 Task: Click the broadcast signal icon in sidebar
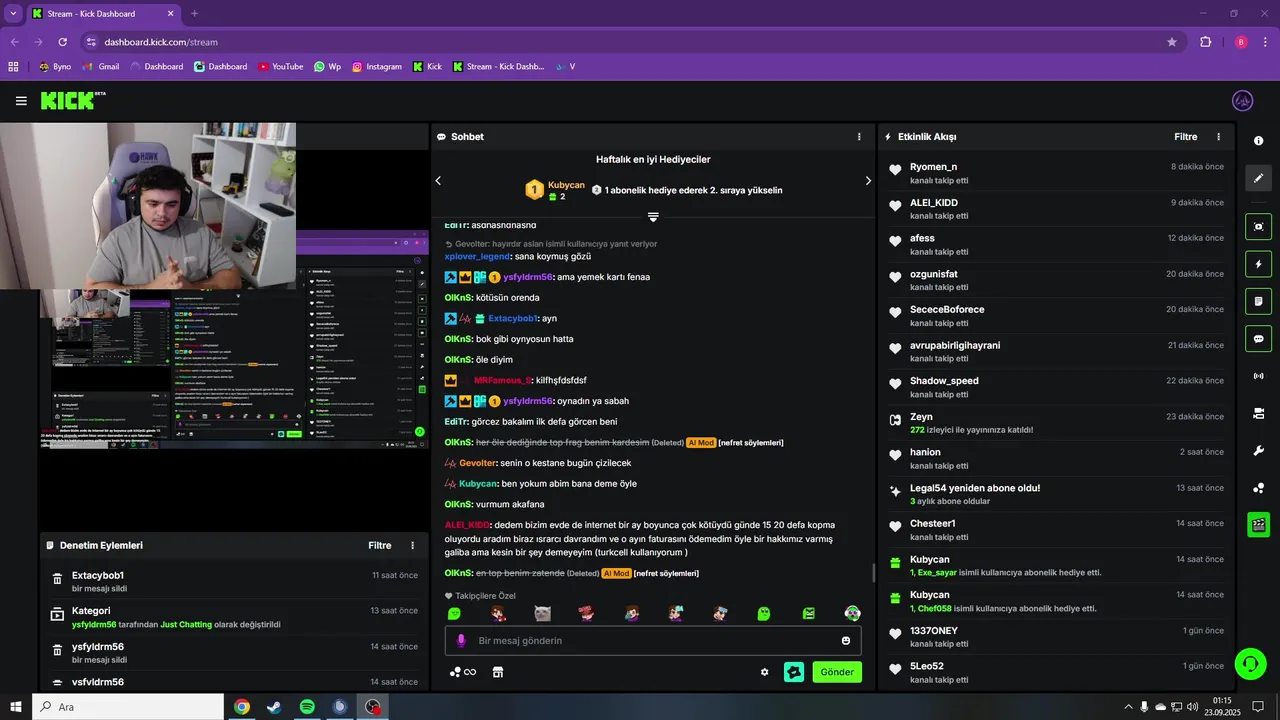1259,376
